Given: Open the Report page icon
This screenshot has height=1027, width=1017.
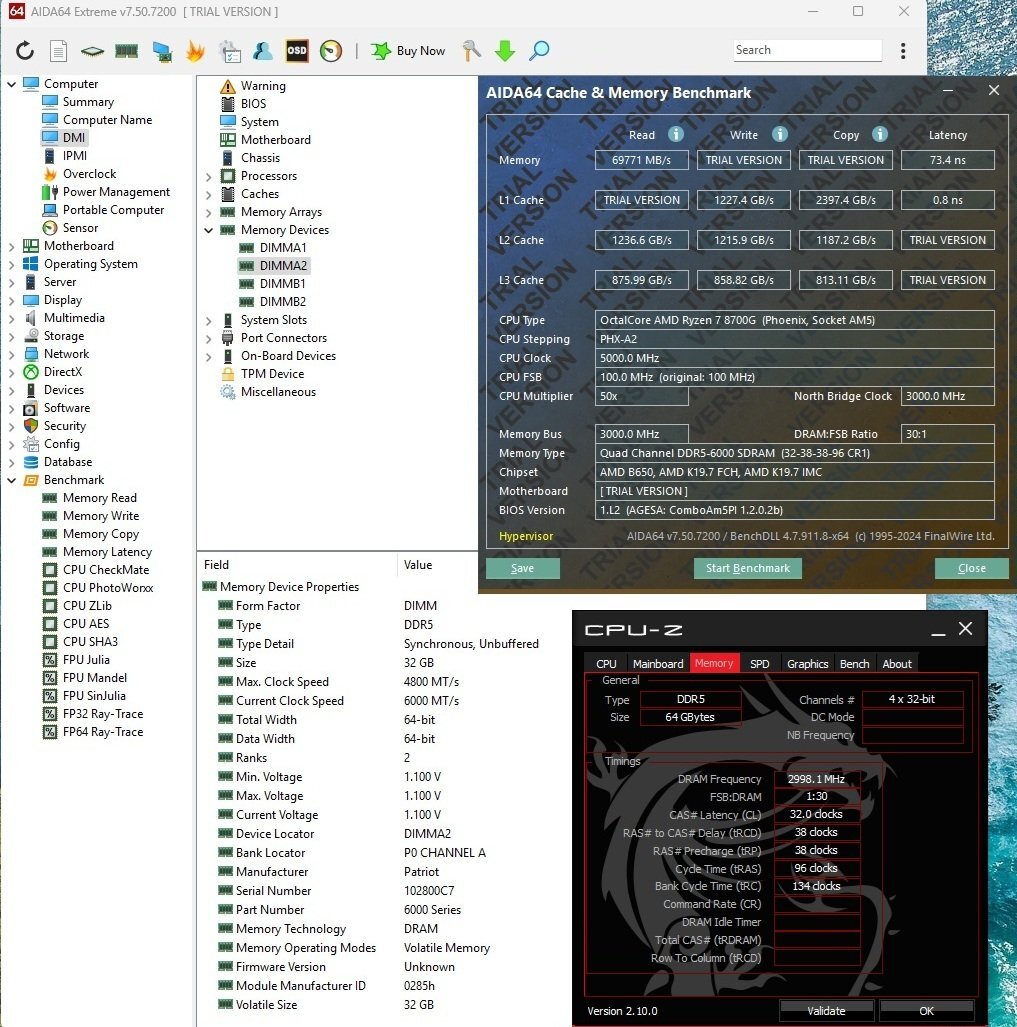Looking at the screenshot, I should coord(59,50).
